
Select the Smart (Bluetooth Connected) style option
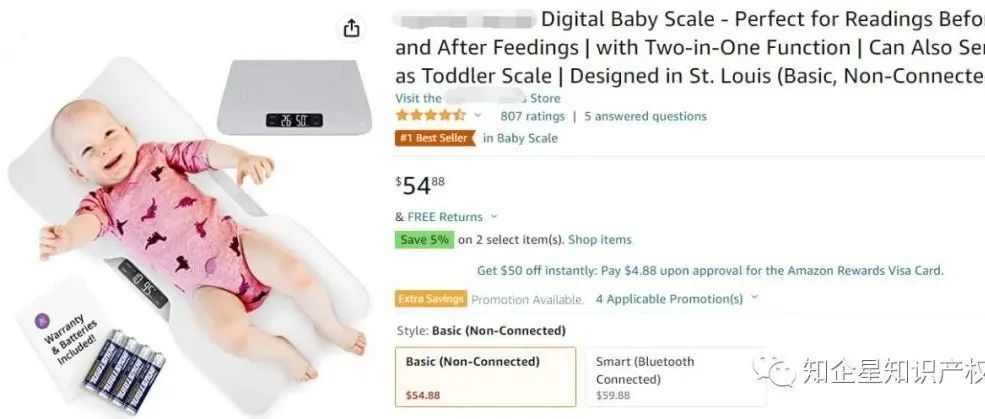660,377
